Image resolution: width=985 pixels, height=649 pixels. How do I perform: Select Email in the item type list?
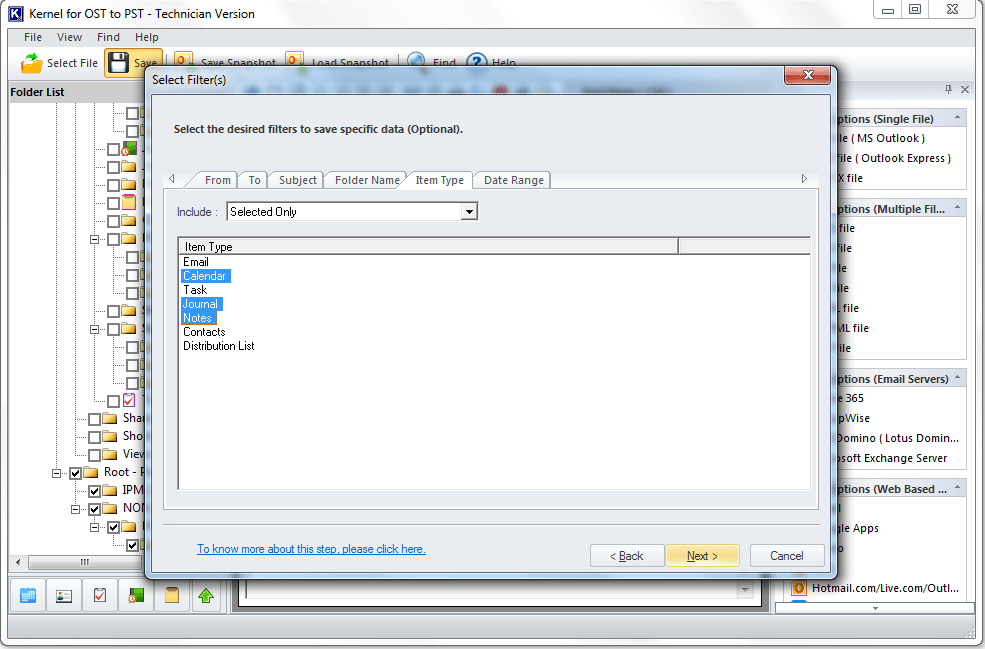195,262
